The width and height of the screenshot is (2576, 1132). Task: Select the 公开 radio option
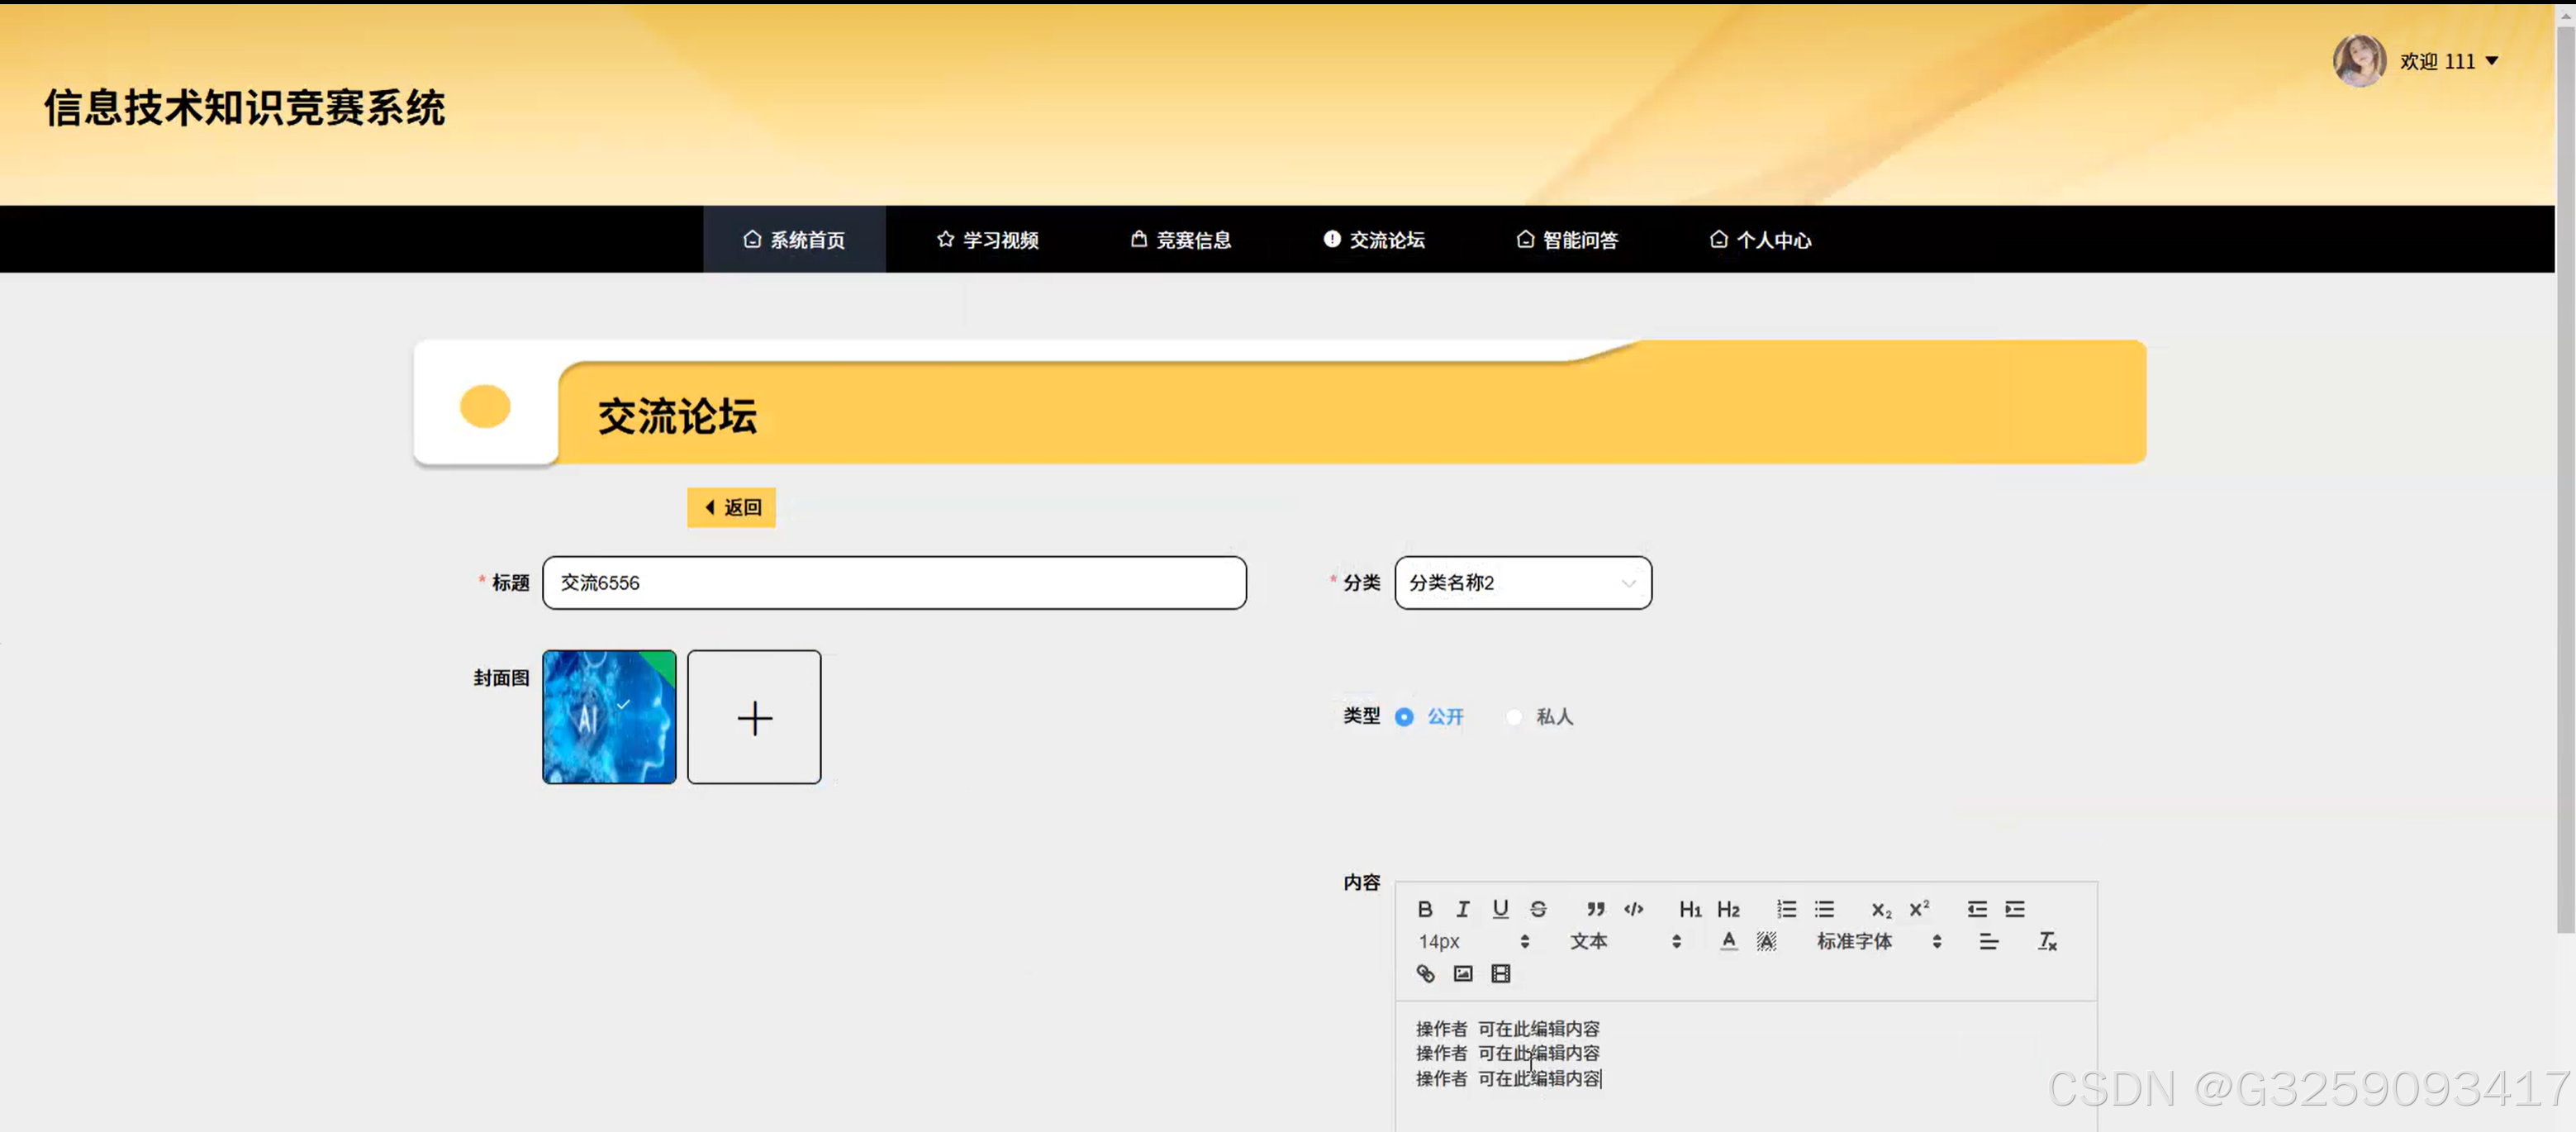1404,717
